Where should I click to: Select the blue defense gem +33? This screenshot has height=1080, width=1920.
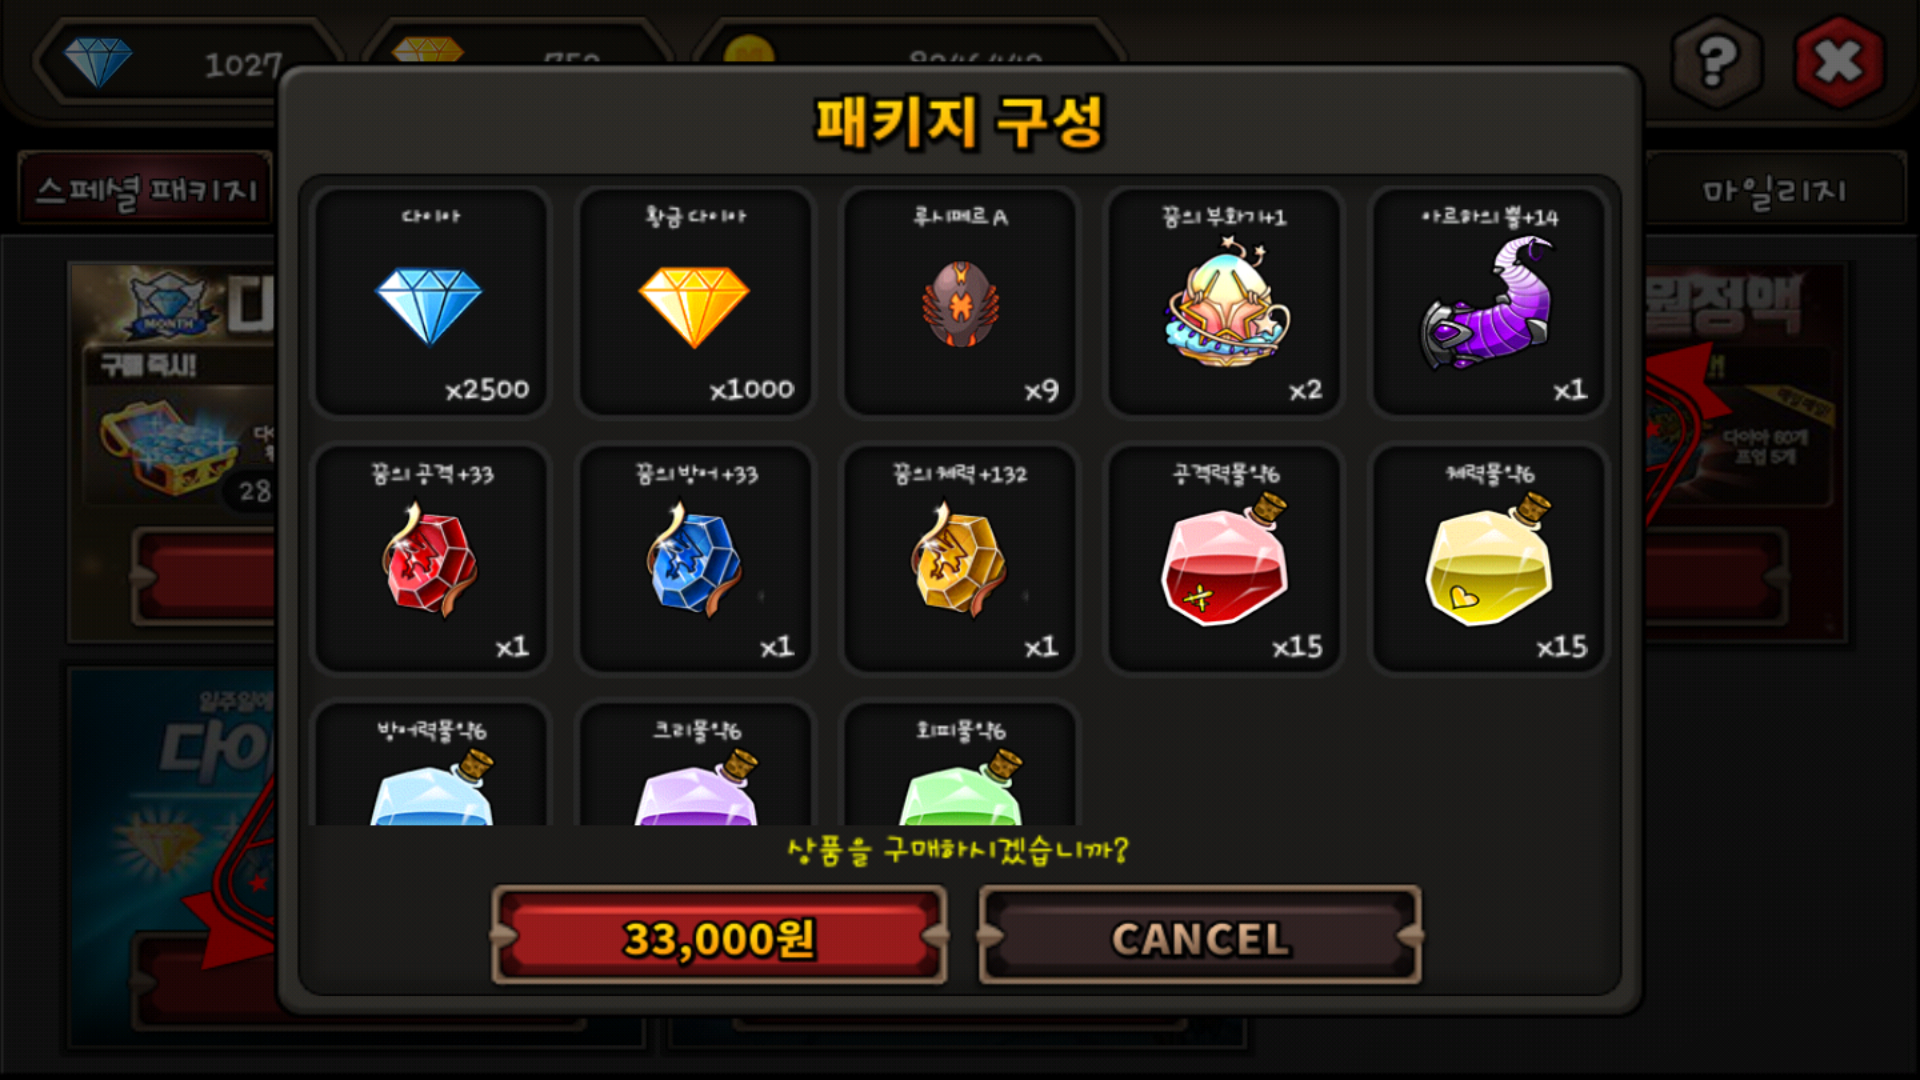[695, 558]
